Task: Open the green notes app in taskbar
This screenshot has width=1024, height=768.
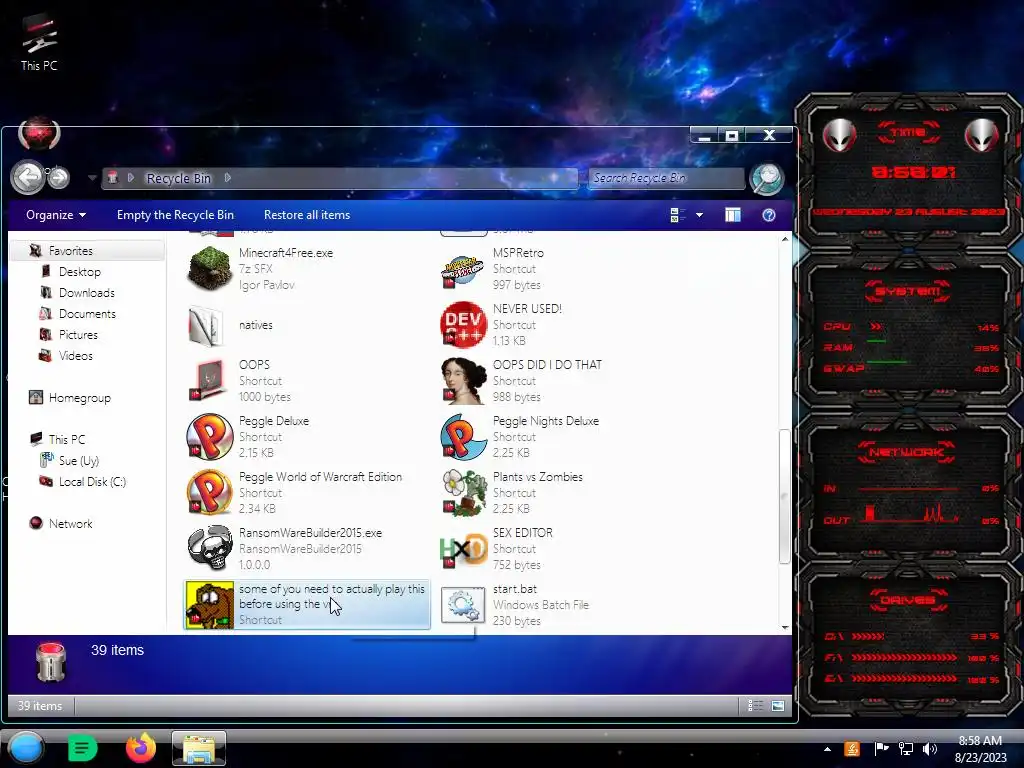Action: click(x=82, y=748)
